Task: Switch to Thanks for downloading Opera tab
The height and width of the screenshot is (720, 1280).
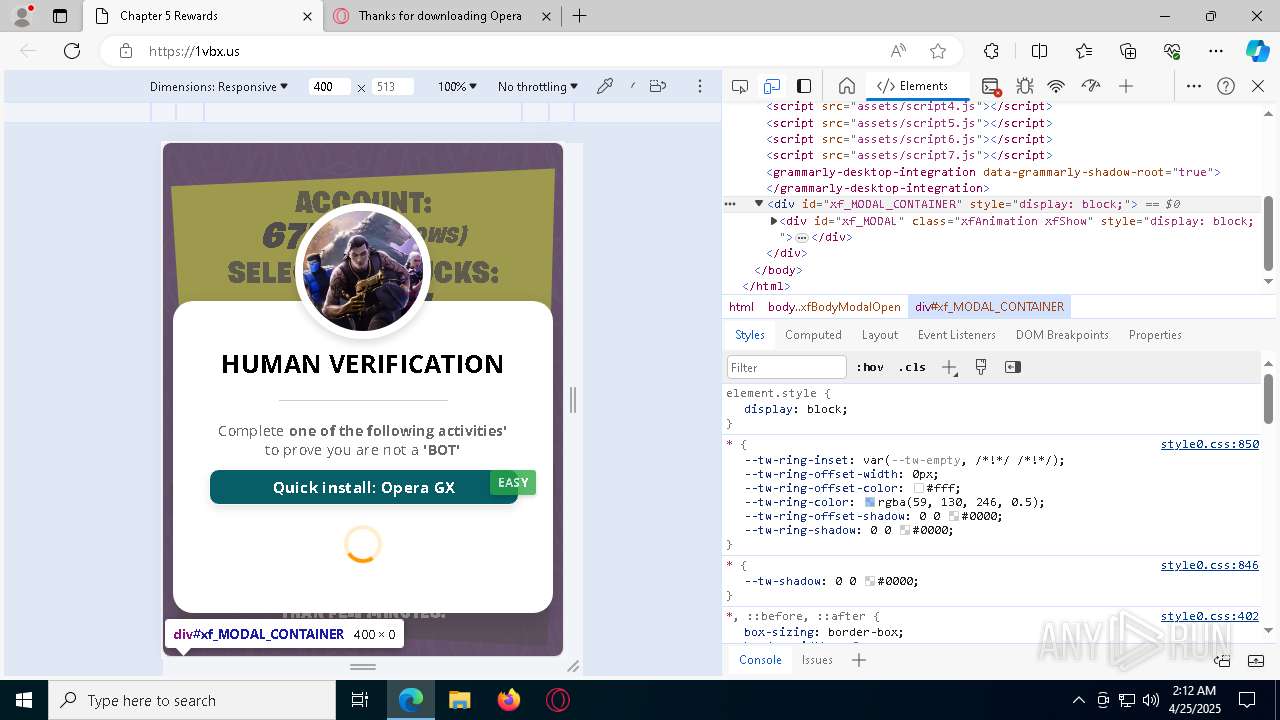Action: point(440,16)
